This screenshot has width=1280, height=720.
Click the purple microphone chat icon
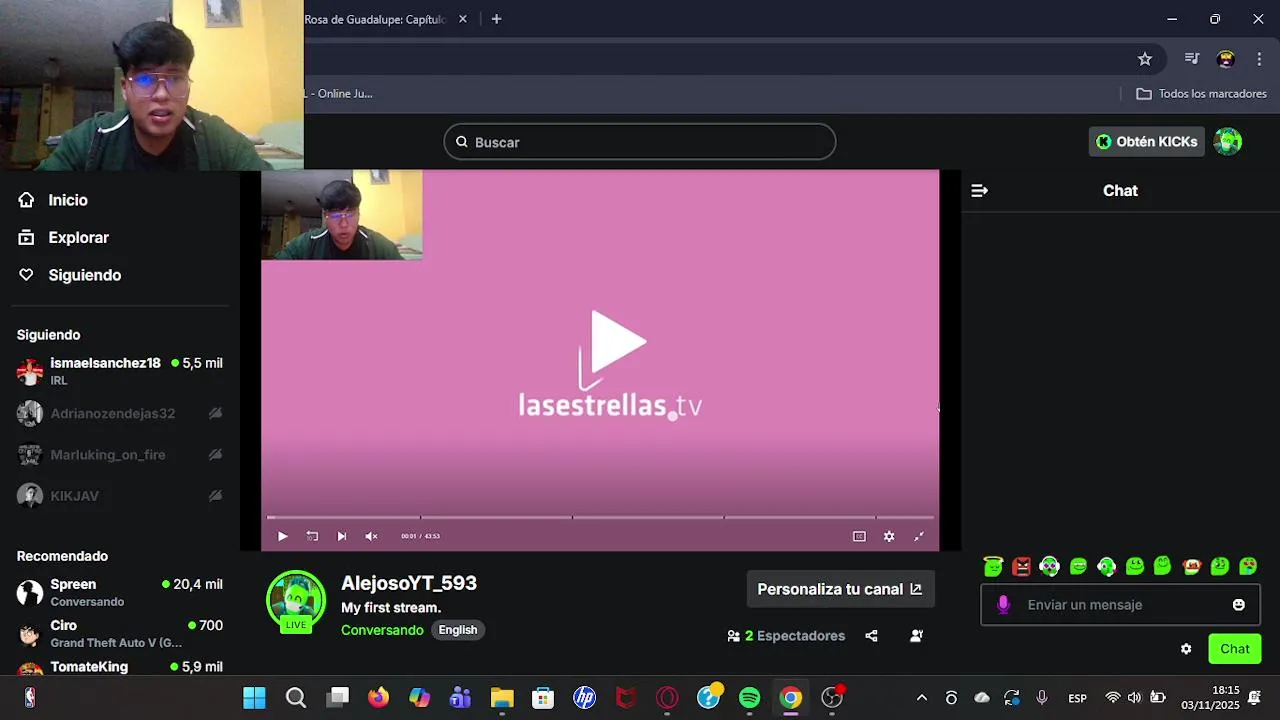[1004, 605]
